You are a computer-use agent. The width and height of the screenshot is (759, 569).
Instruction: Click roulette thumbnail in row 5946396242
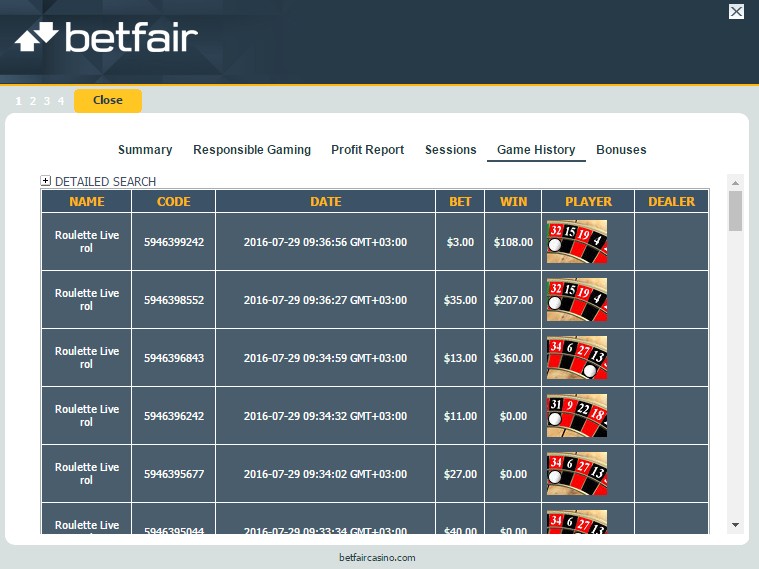tap(576, 416)
